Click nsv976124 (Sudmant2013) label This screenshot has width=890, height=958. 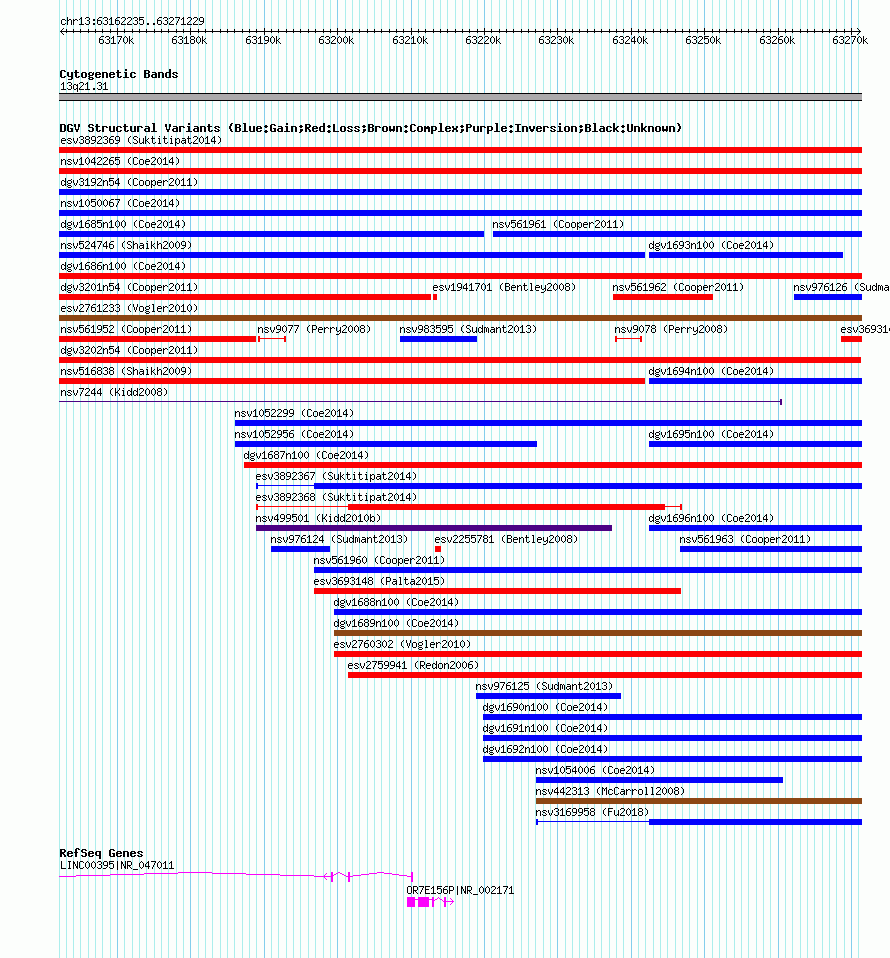(339, 539)
